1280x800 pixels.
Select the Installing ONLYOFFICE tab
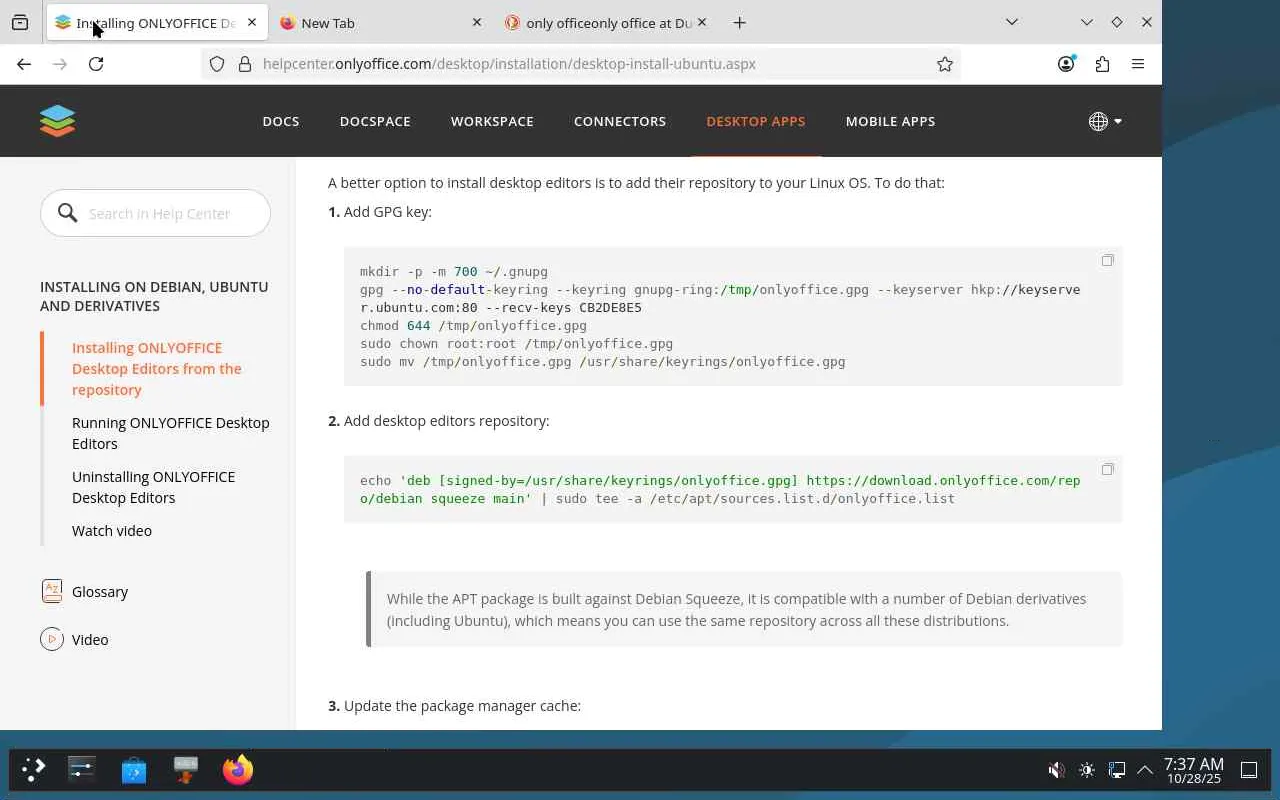[157, 22]
